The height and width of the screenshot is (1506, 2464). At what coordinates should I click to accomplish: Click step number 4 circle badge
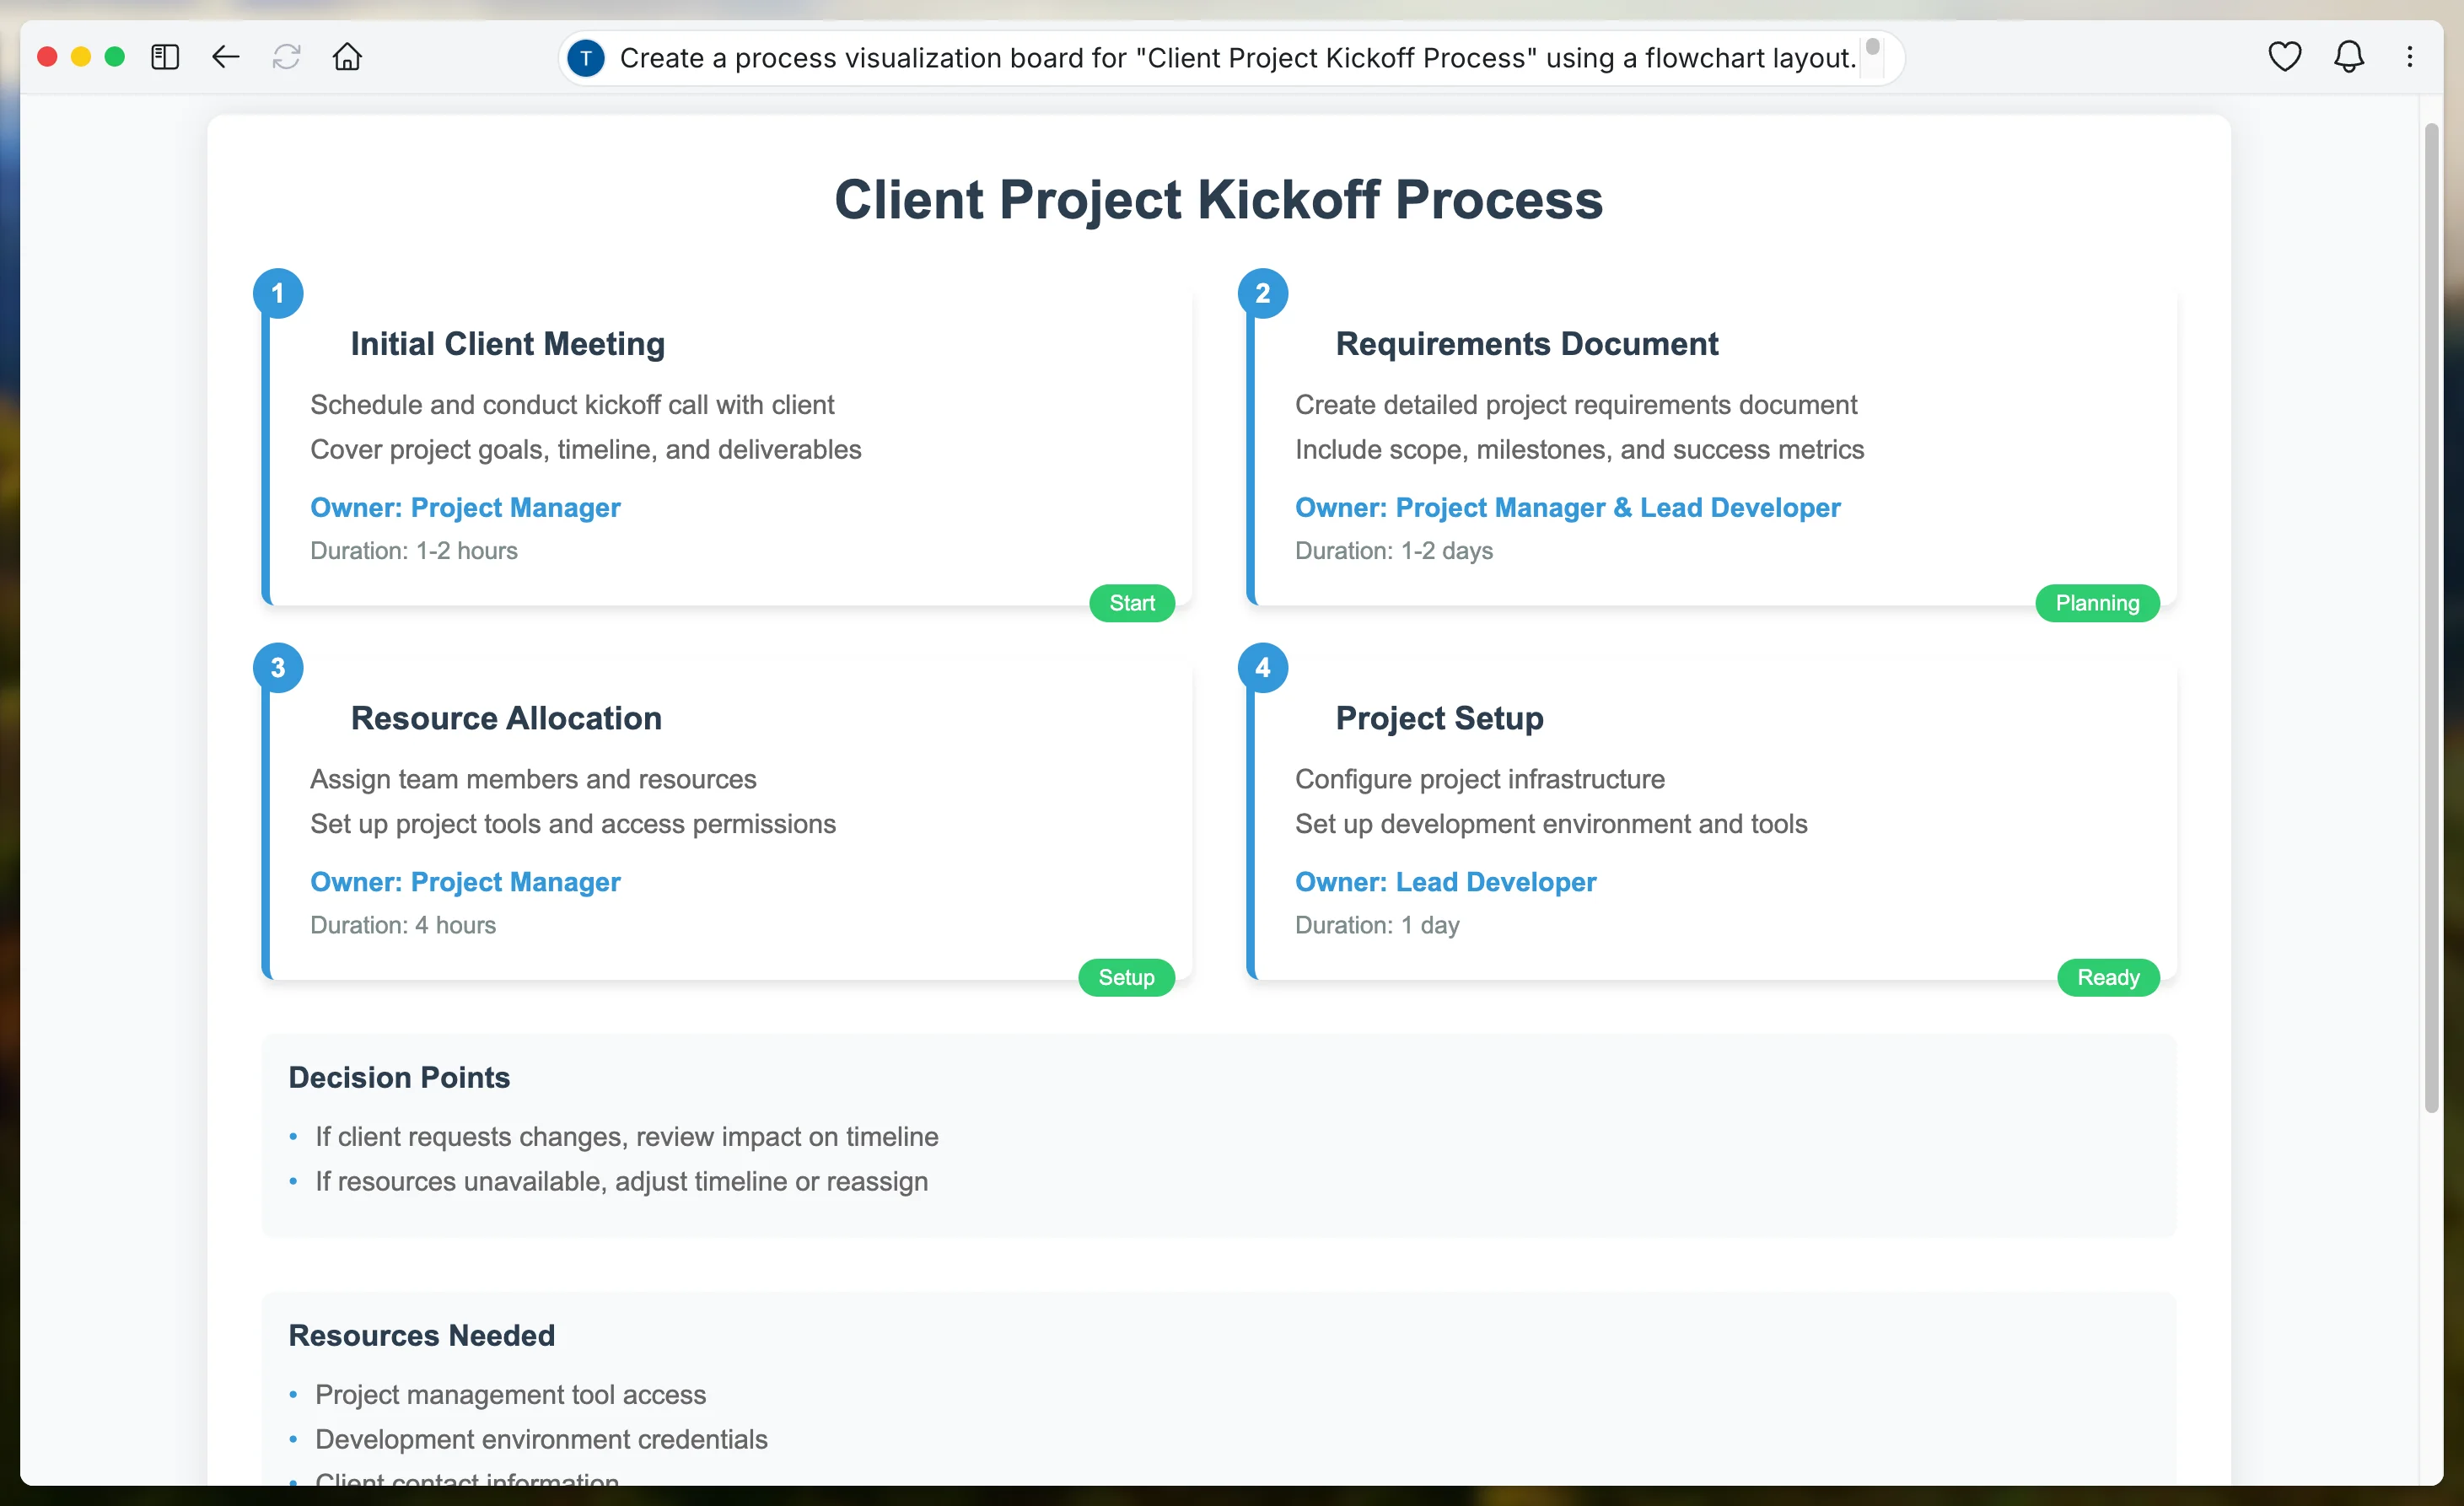pos(1262,667)
